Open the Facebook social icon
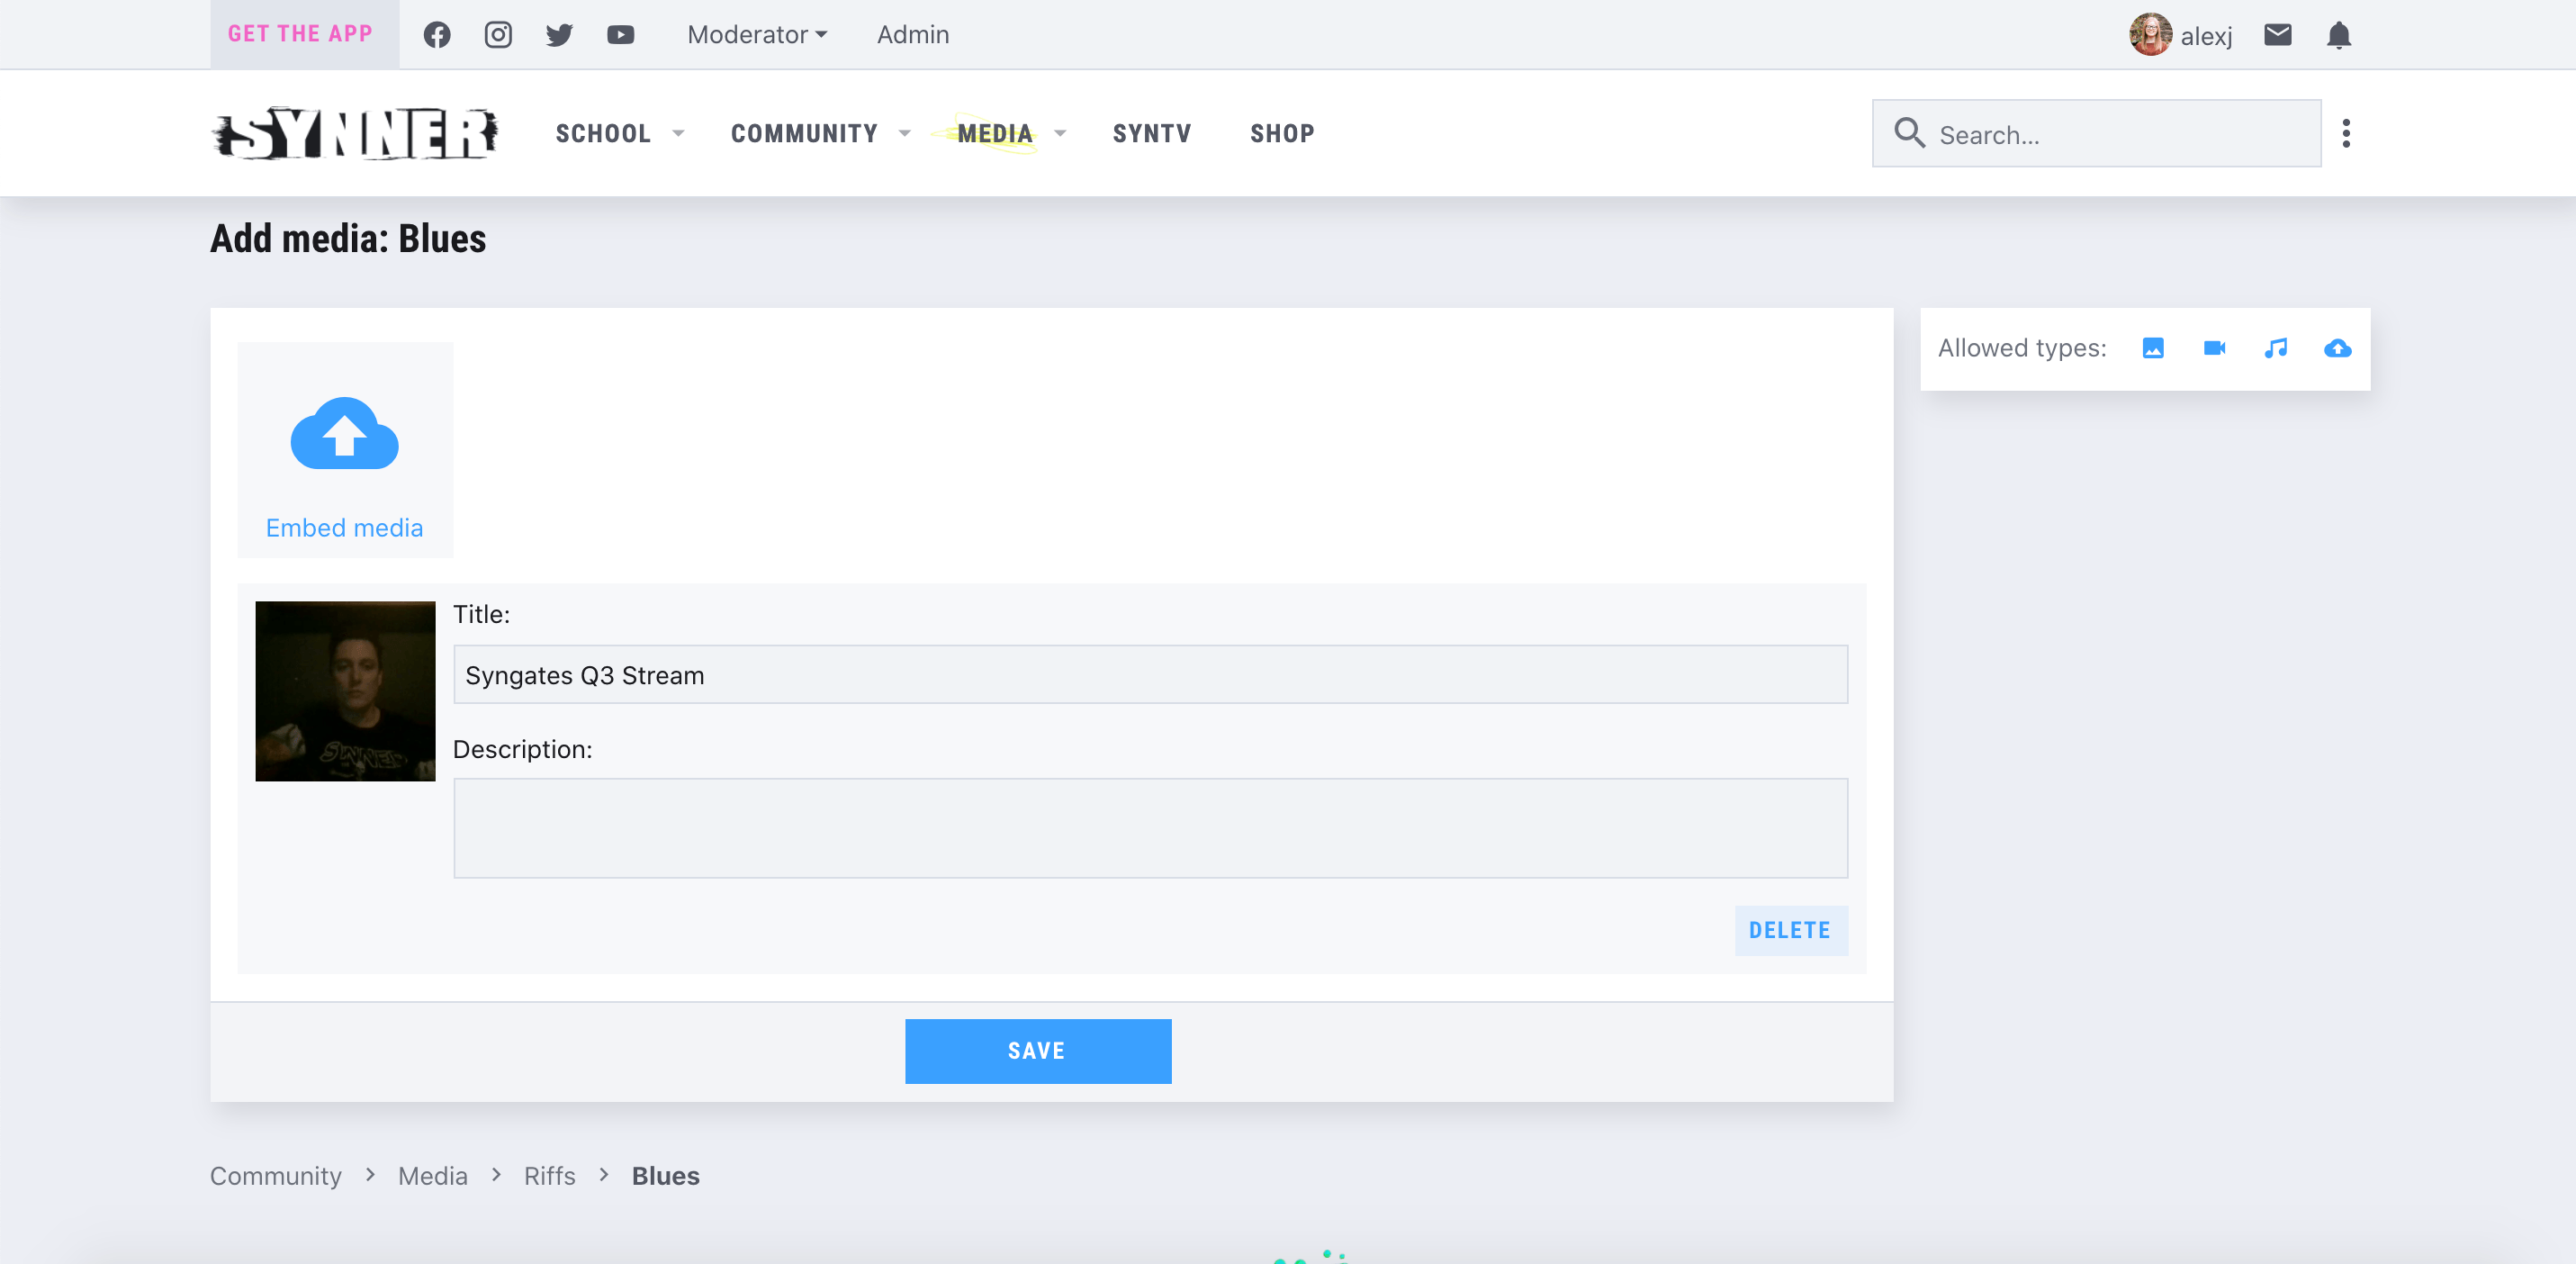2576x1264 pixels. click(x=437, y=34)
